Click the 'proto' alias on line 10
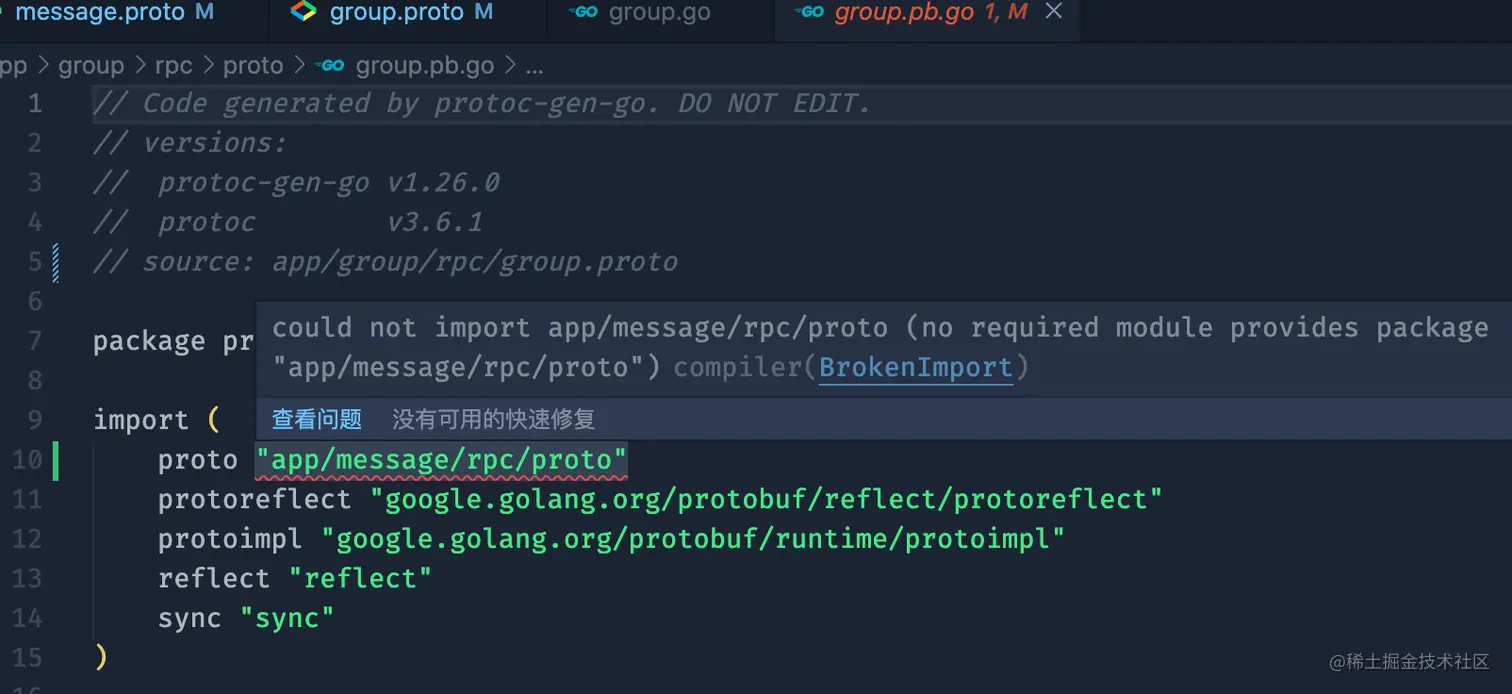Image resolution: width=1512 pixels, height=694 pixels. pos(198,460)
